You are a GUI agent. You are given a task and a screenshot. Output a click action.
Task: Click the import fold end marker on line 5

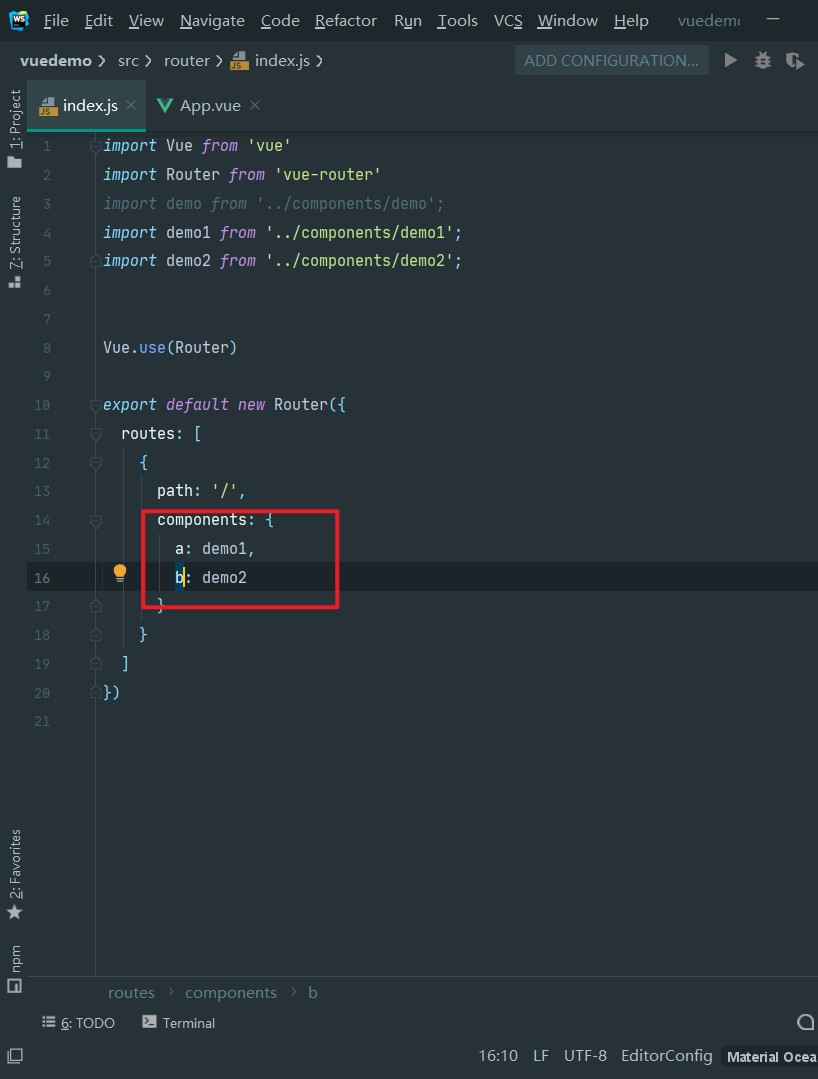click(96, 261)
